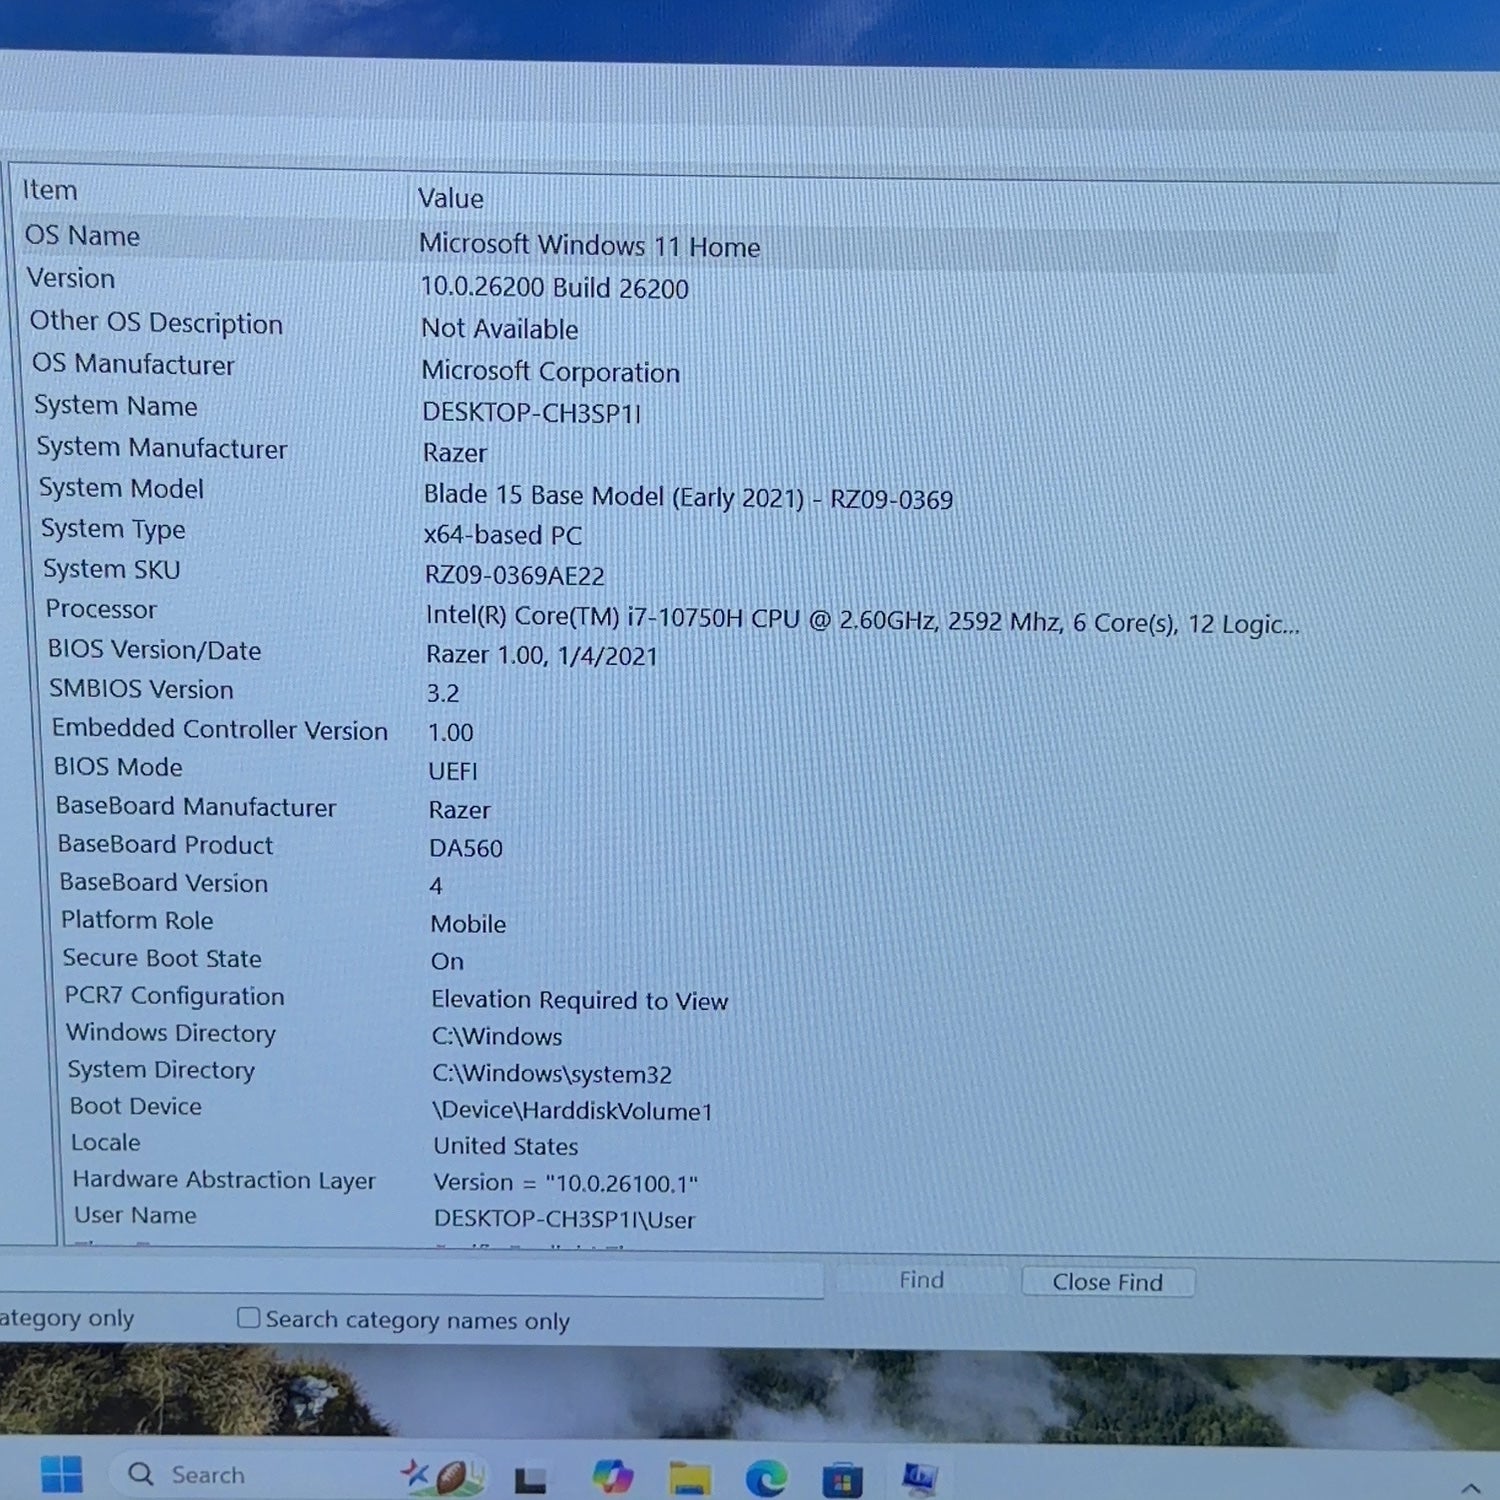Select the Platform Role row

point(137,920)
